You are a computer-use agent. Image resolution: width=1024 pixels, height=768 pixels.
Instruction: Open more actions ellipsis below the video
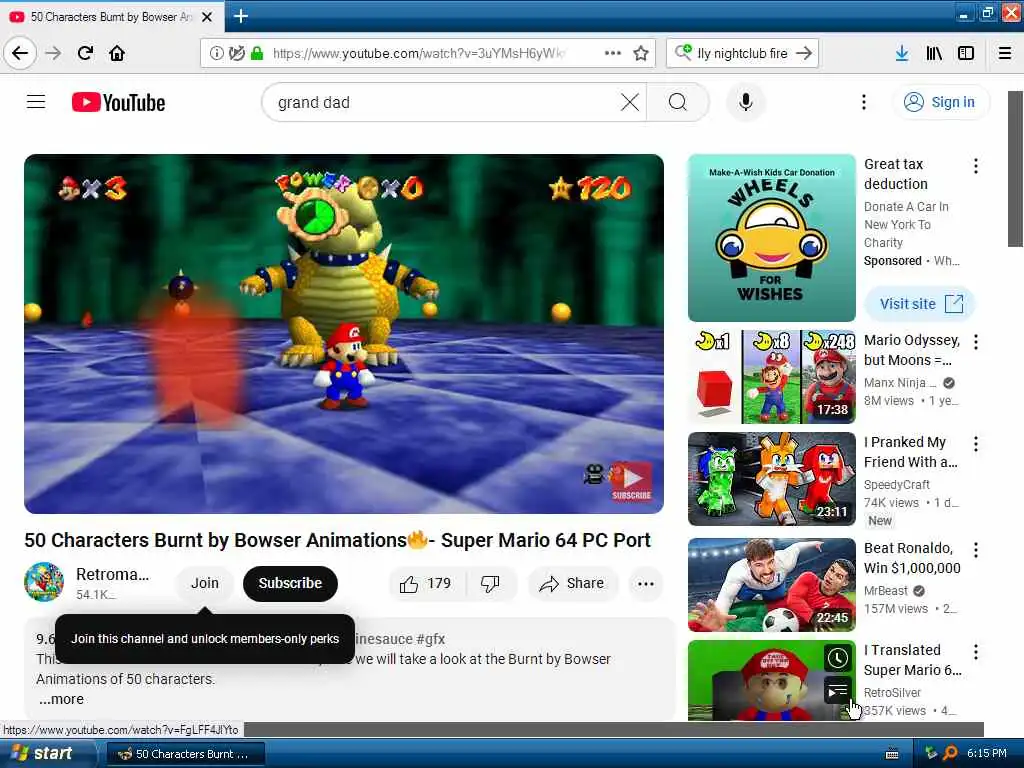click(646, 583)
